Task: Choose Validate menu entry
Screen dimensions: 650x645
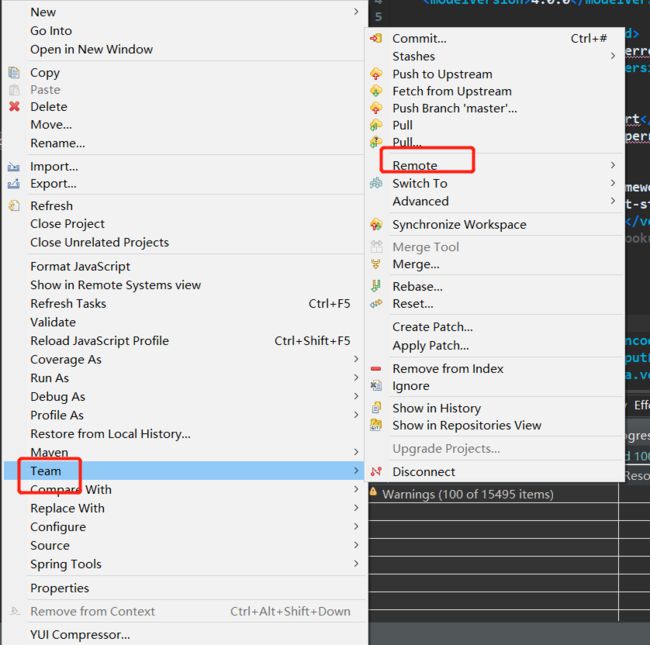Action: 53,322
